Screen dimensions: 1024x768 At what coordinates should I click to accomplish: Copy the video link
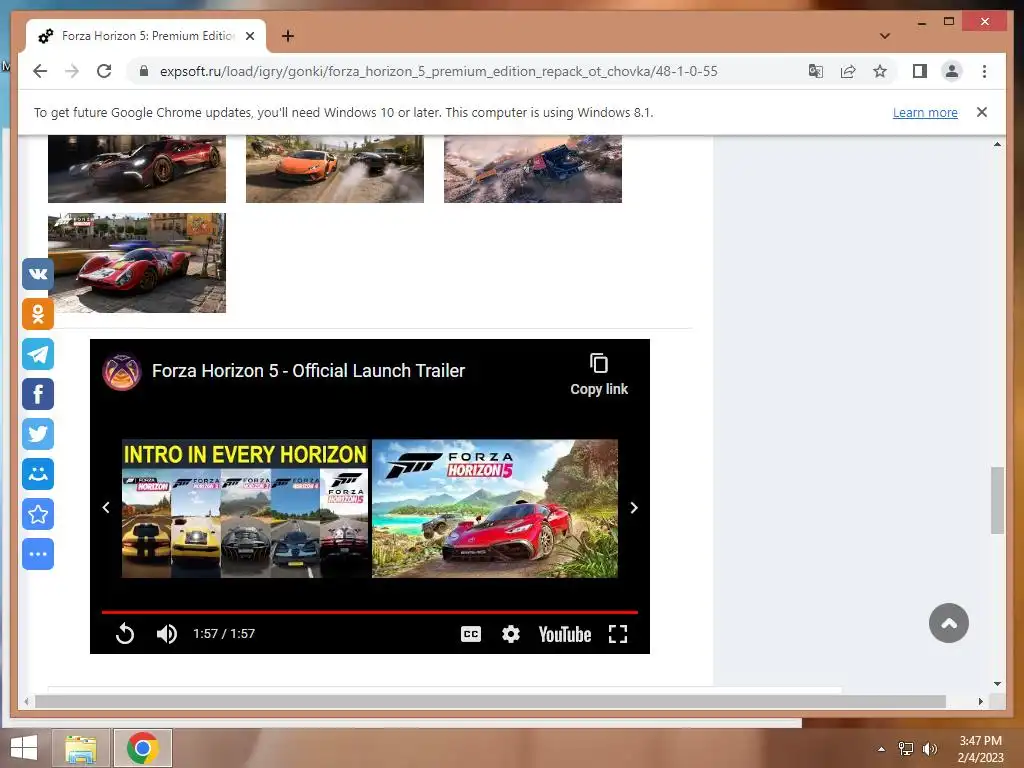pos(599,375)
